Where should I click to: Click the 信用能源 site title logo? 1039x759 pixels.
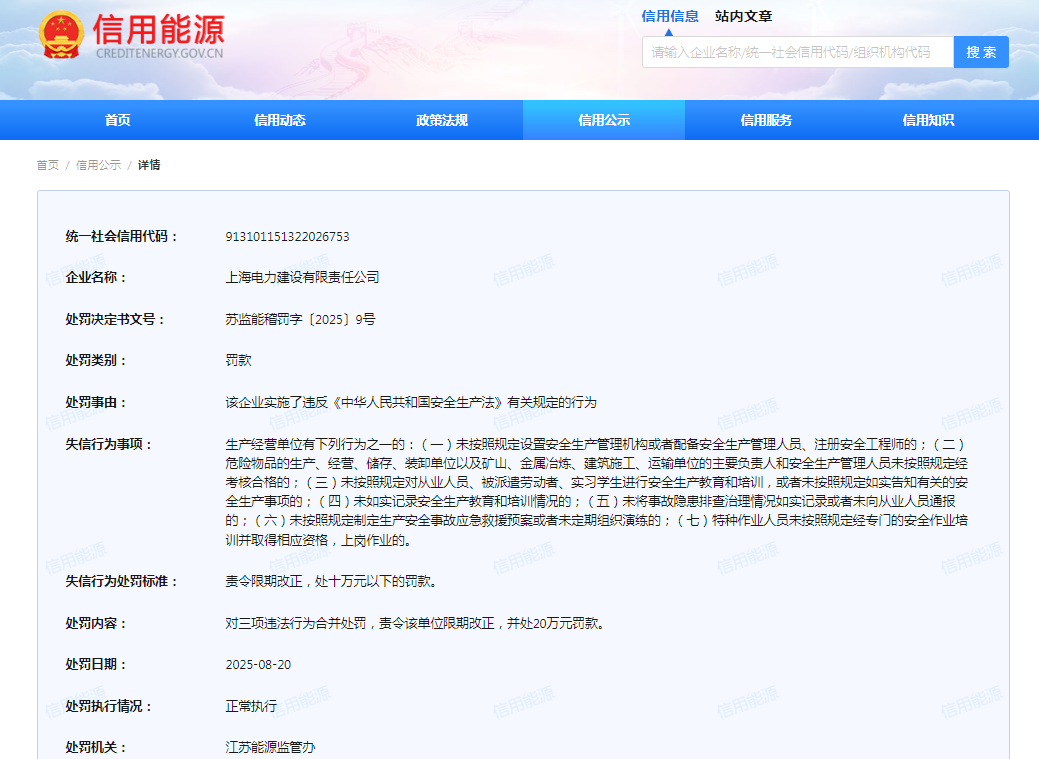coord(158,29)
